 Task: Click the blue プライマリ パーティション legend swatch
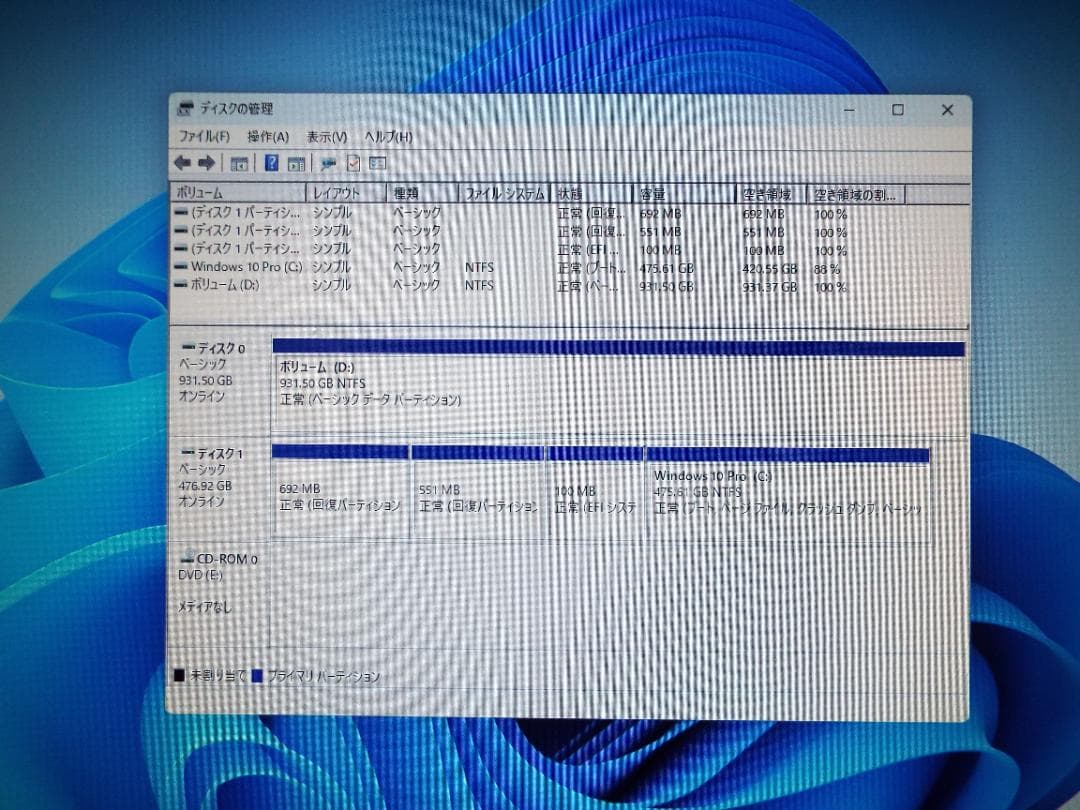click(258, 676)
